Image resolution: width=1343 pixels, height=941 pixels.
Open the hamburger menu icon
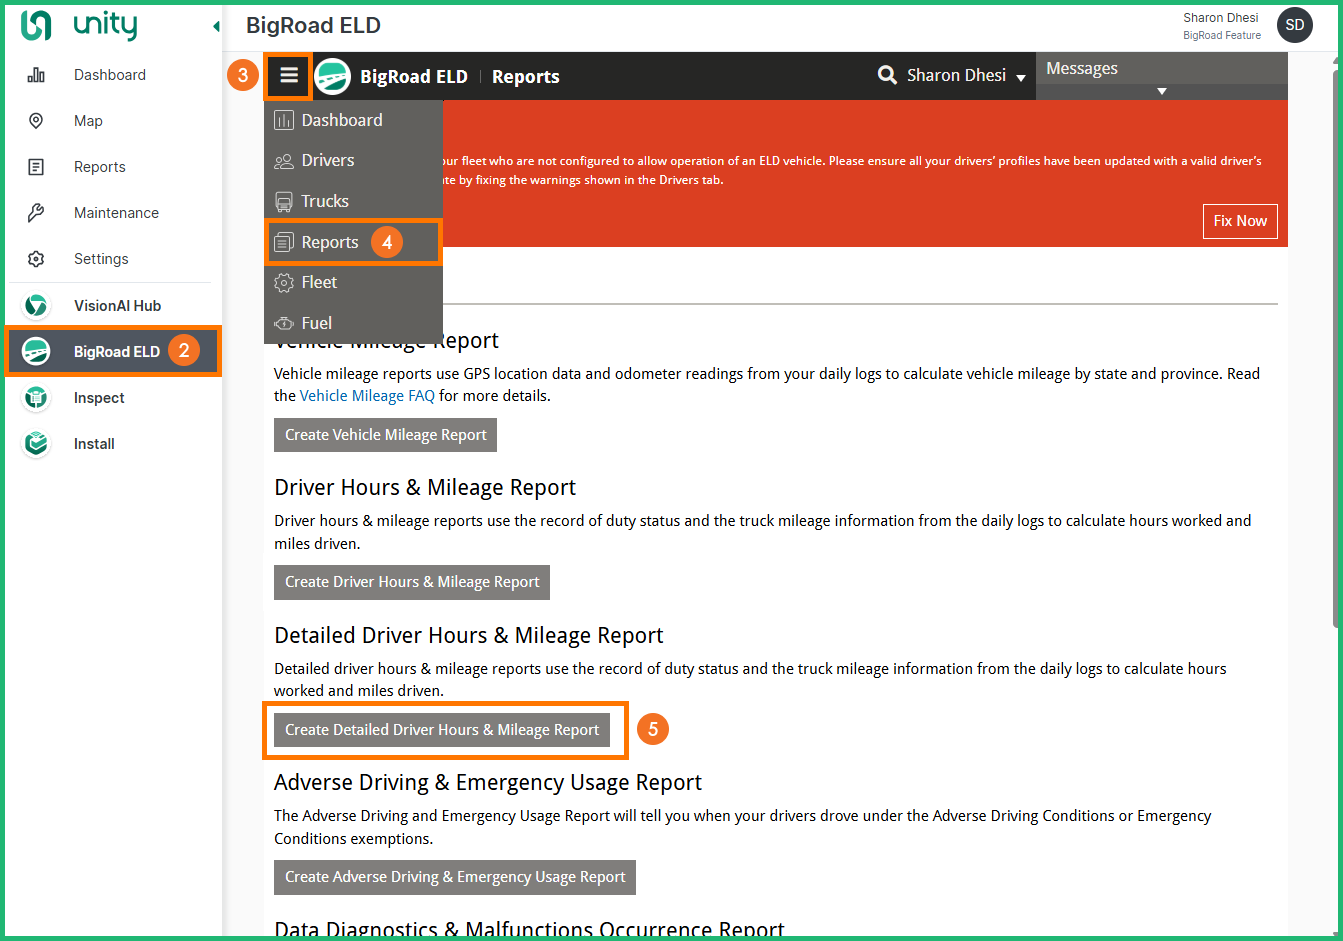tap(288, 76)
